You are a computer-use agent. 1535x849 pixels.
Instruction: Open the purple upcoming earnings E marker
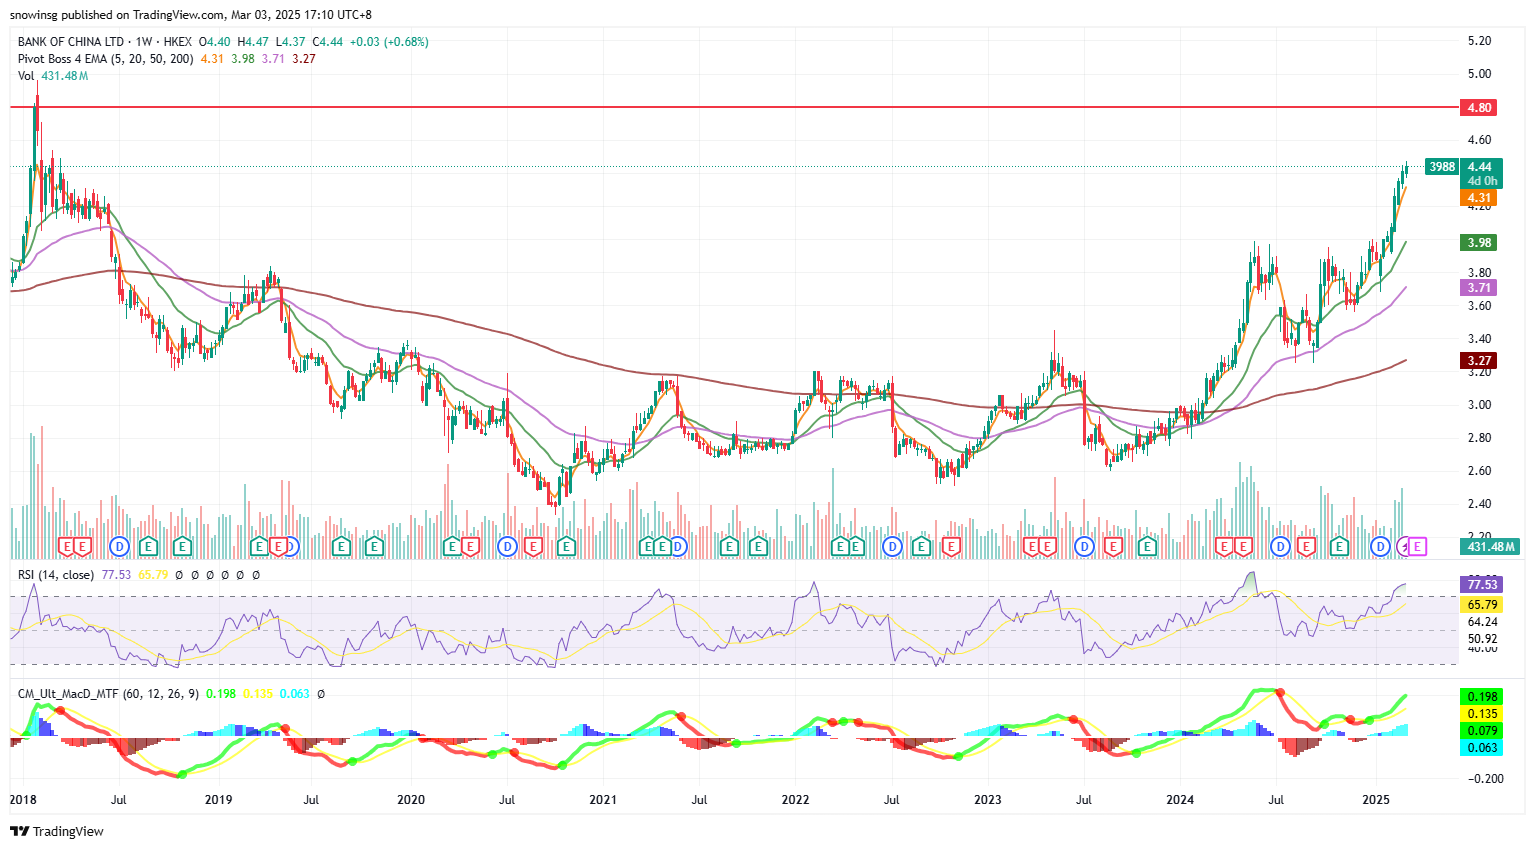point(1418,546)
